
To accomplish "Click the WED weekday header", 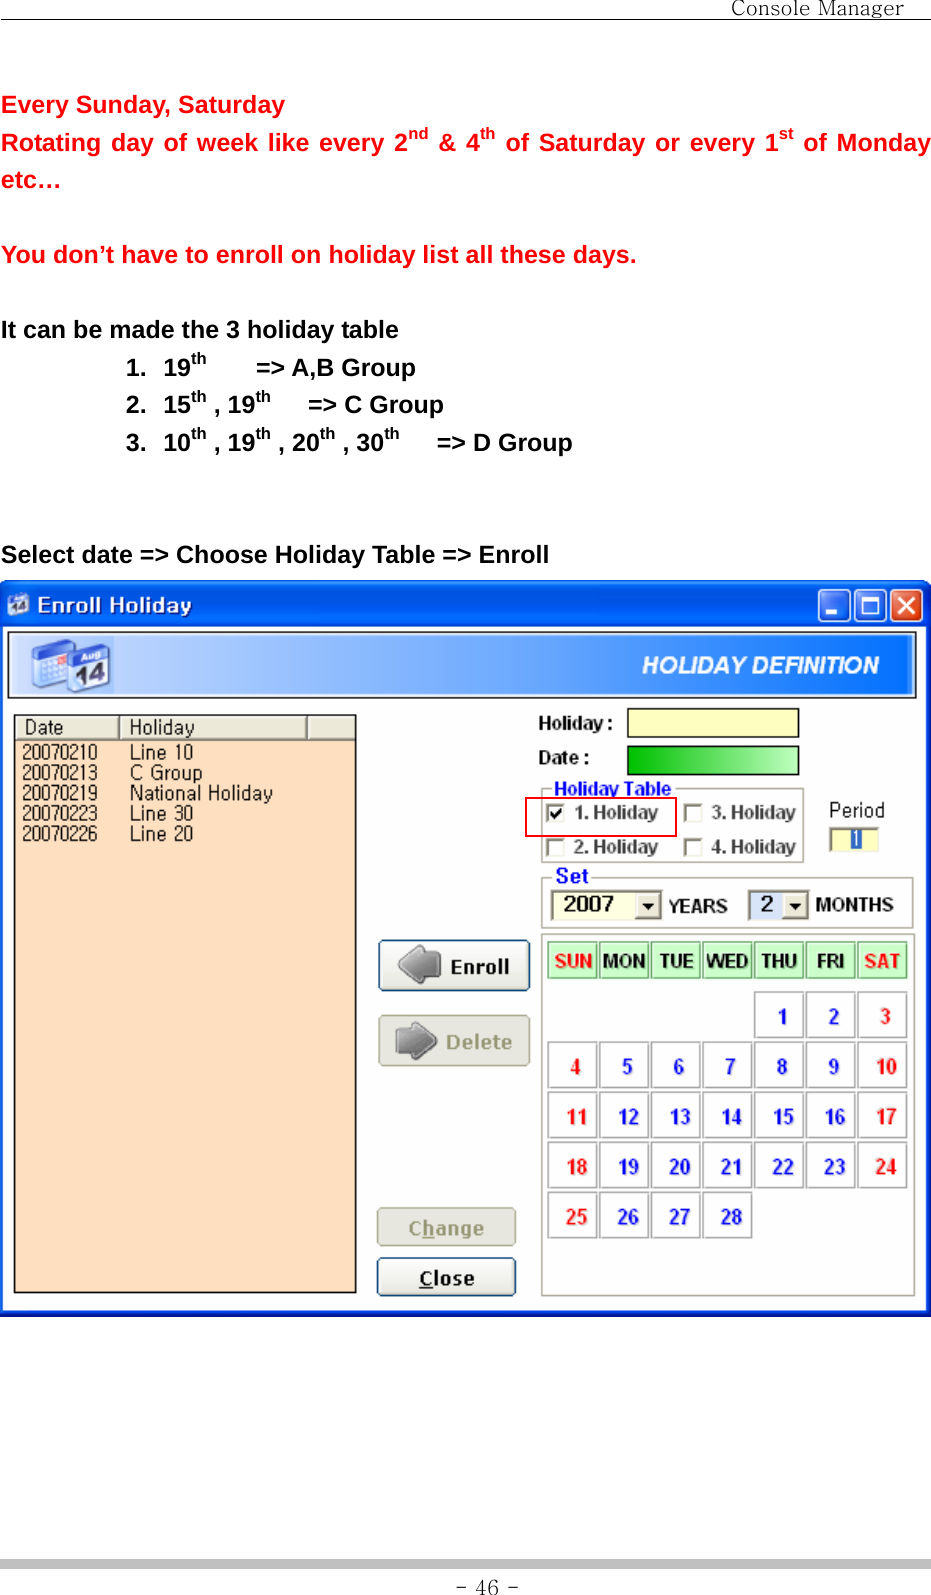I will [x=727, y=961].
